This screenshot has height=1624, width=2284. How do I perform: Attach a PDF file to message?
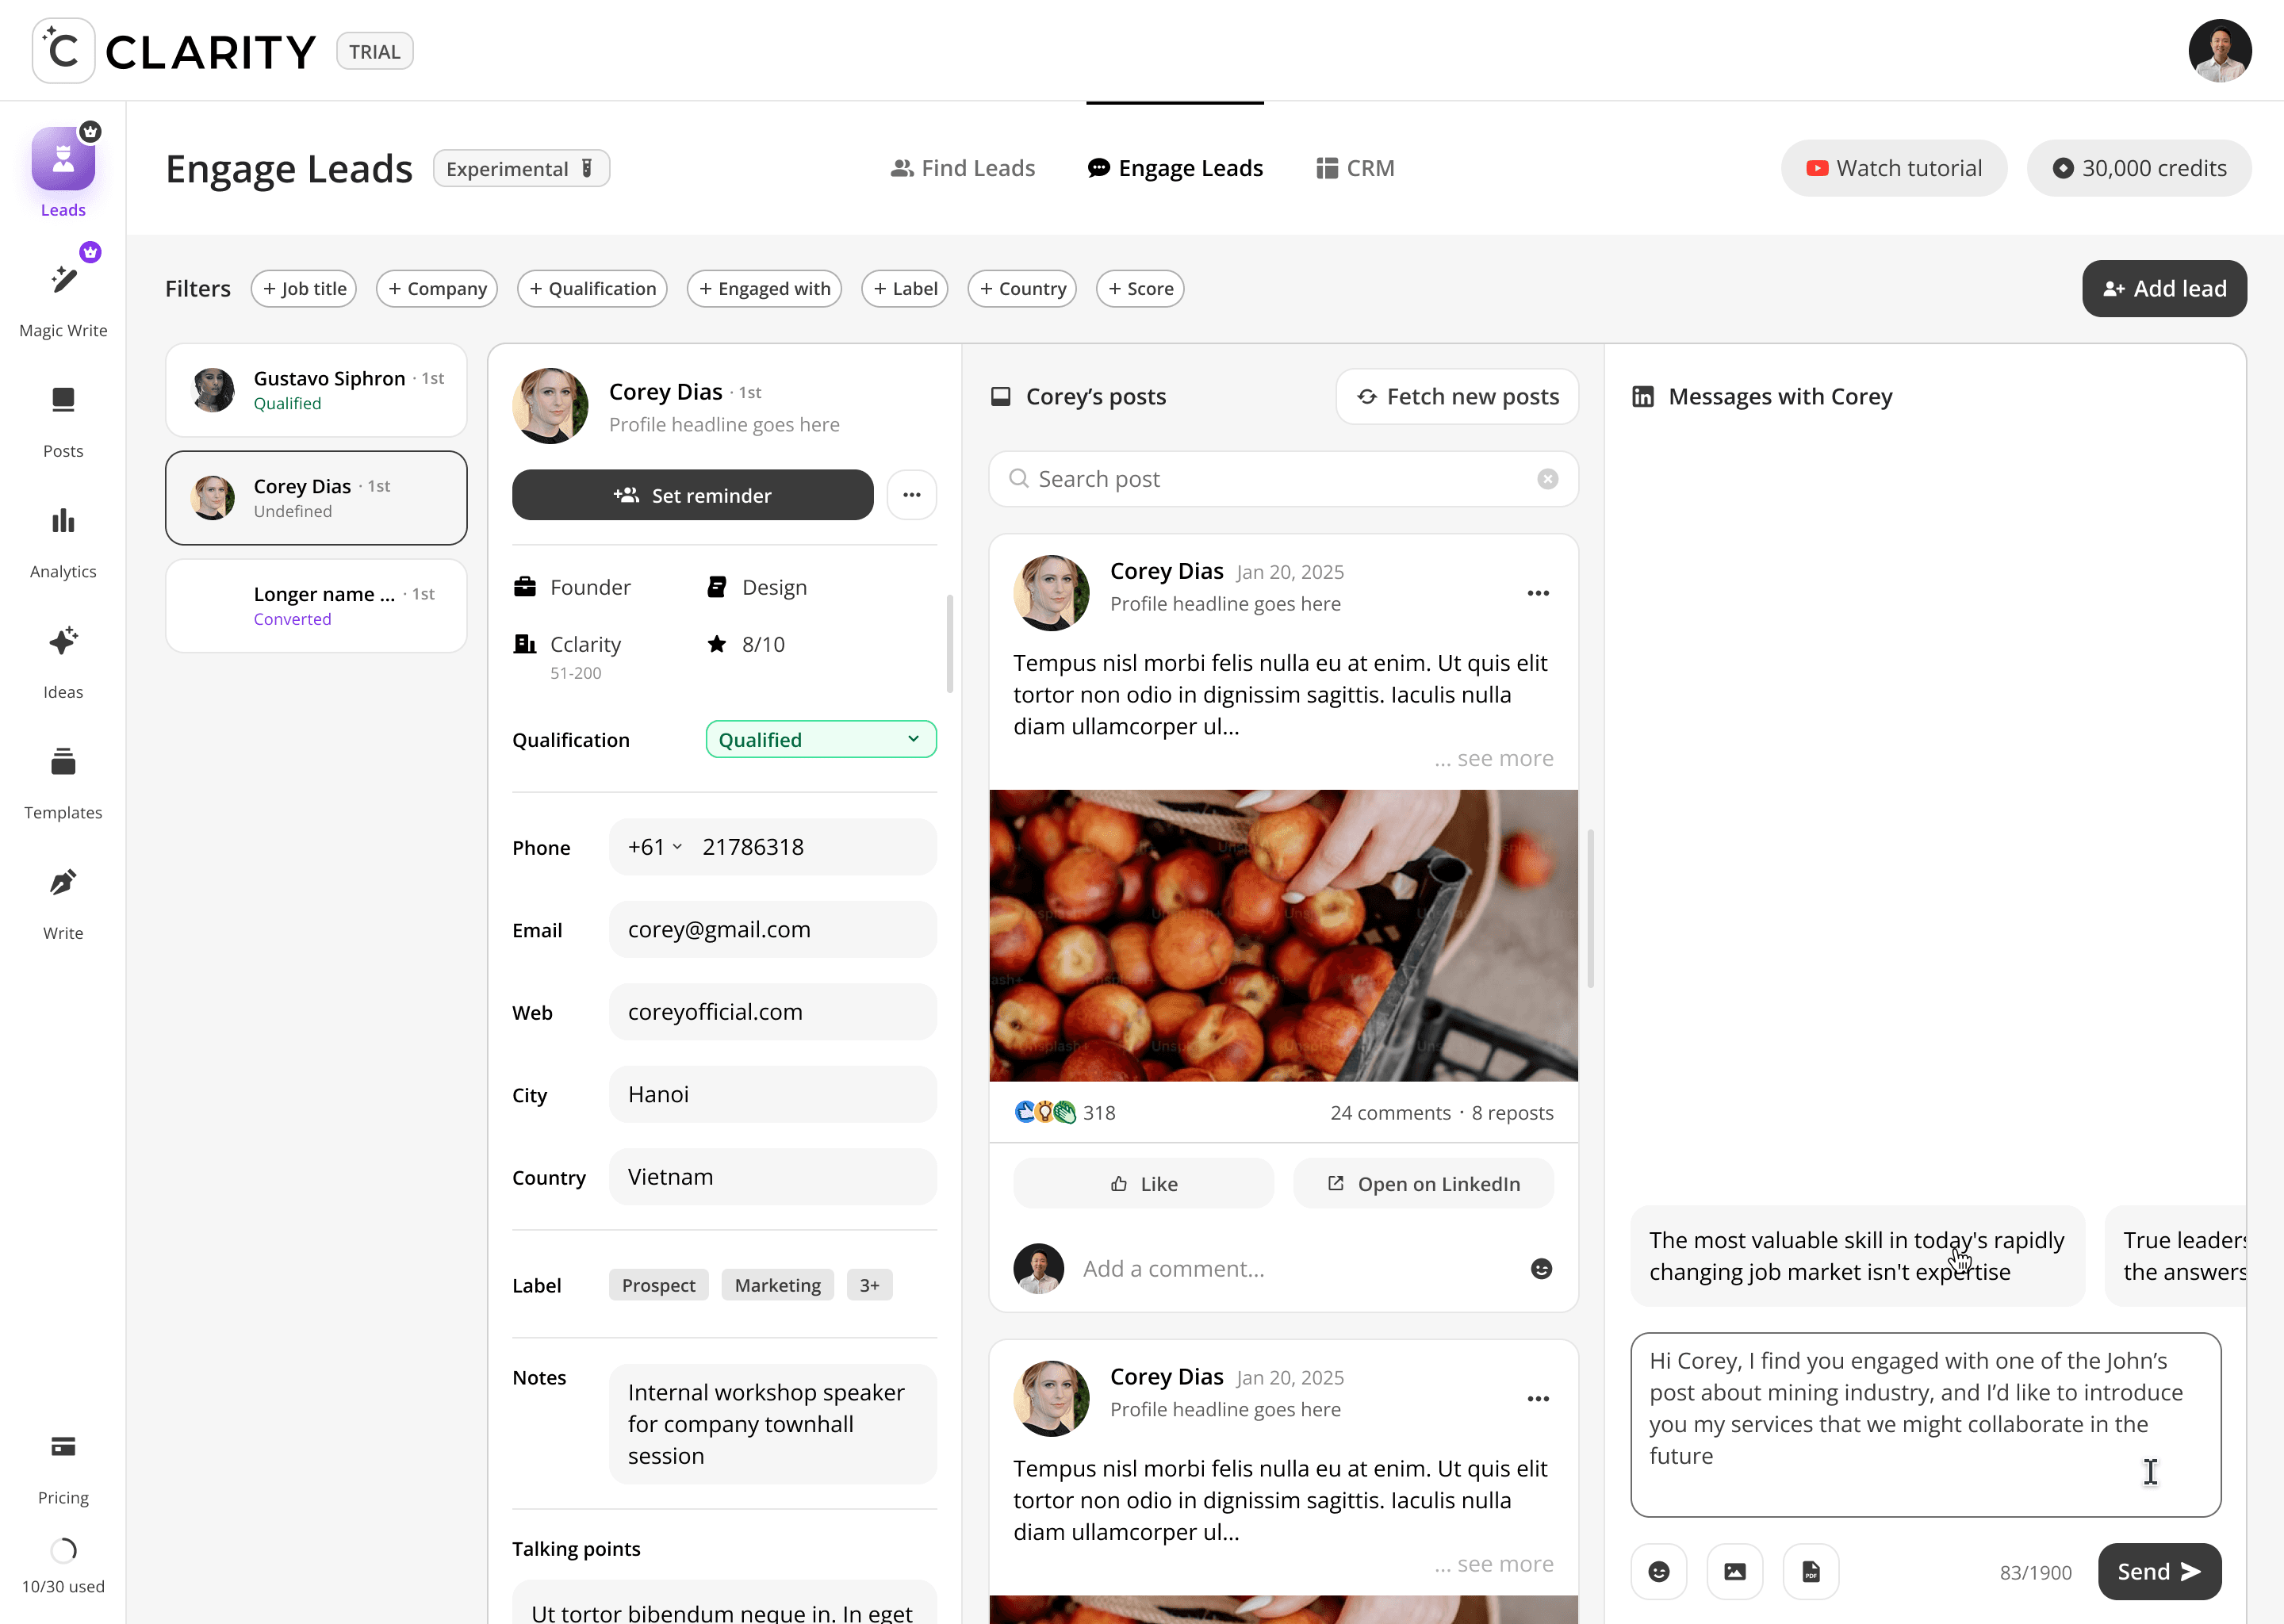click(x=1811, y=1571)
